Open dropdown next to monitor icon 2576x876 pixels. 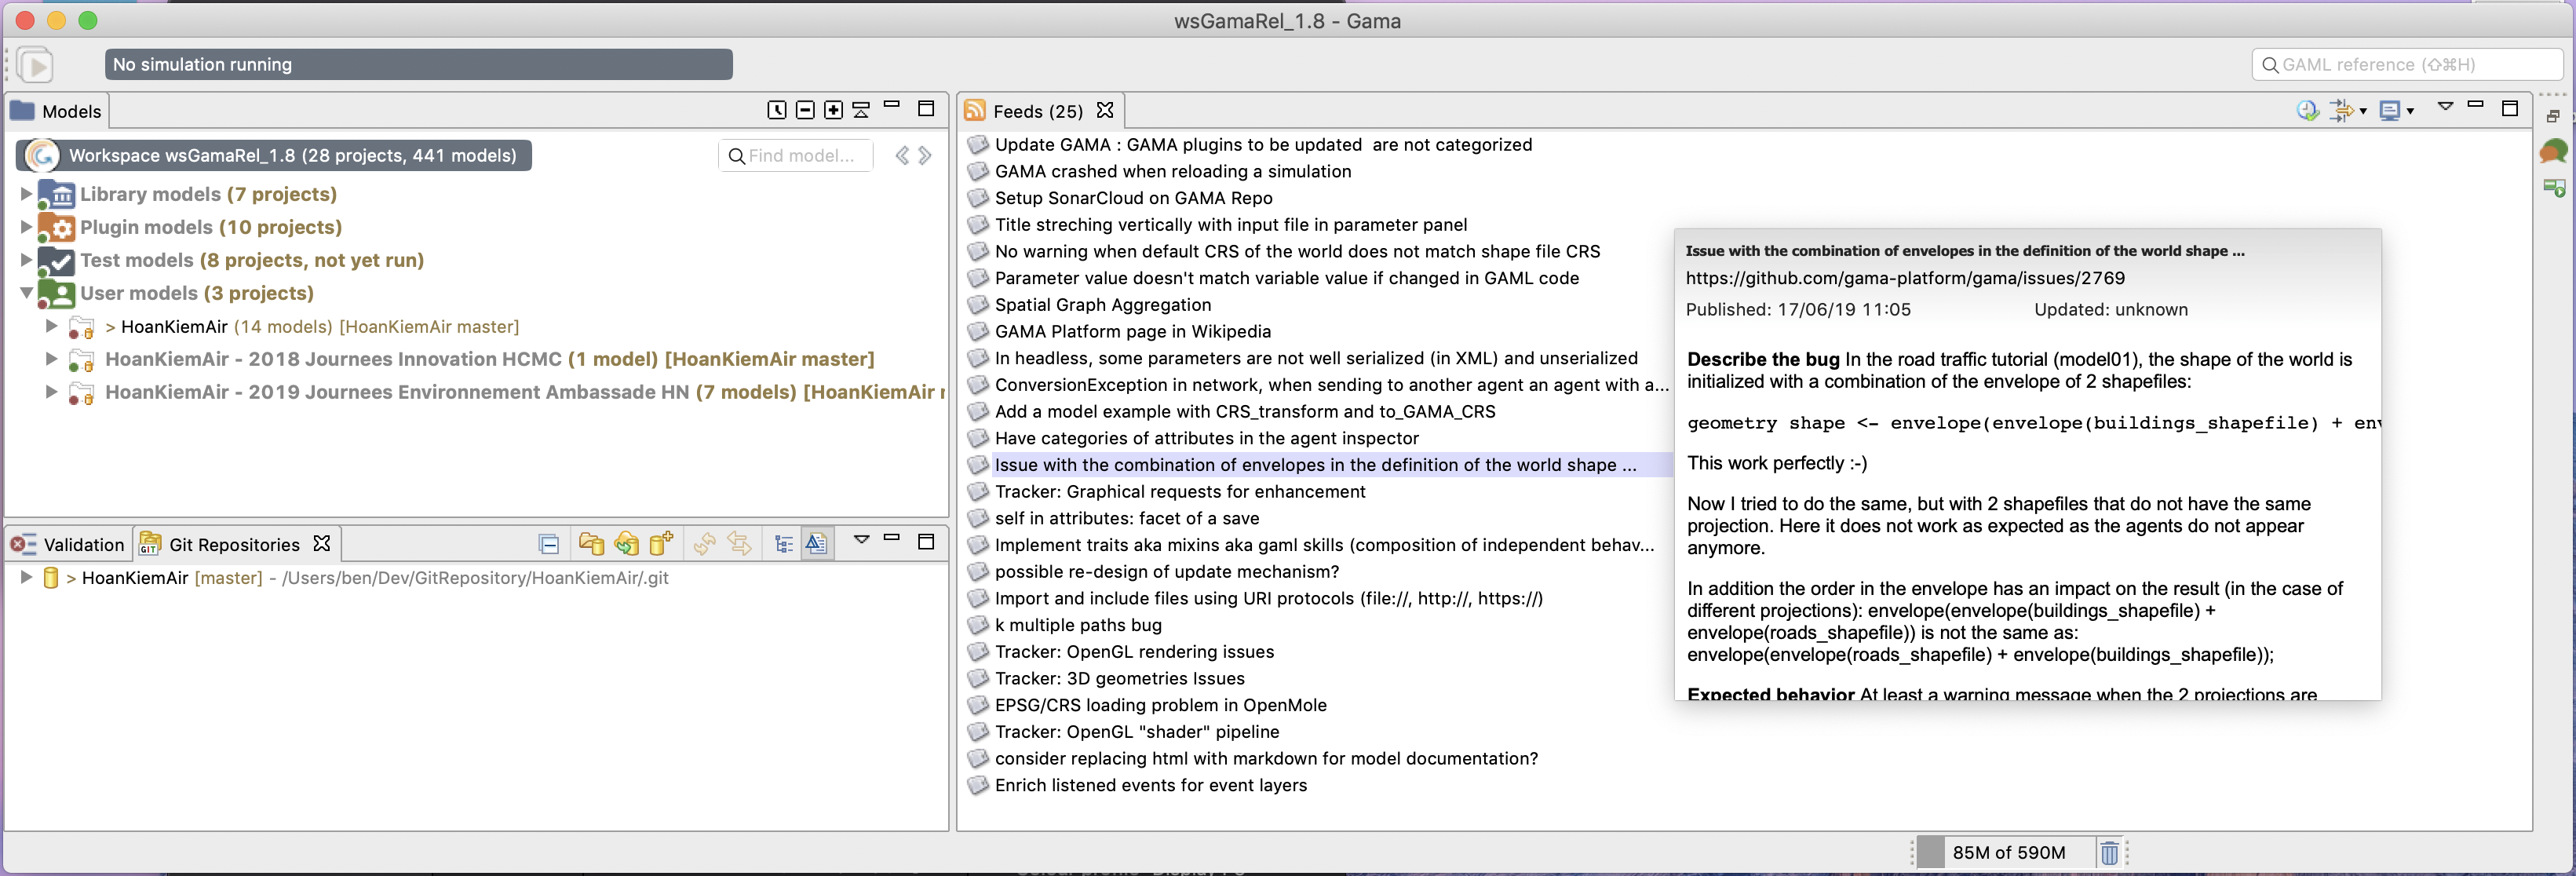2410,111
